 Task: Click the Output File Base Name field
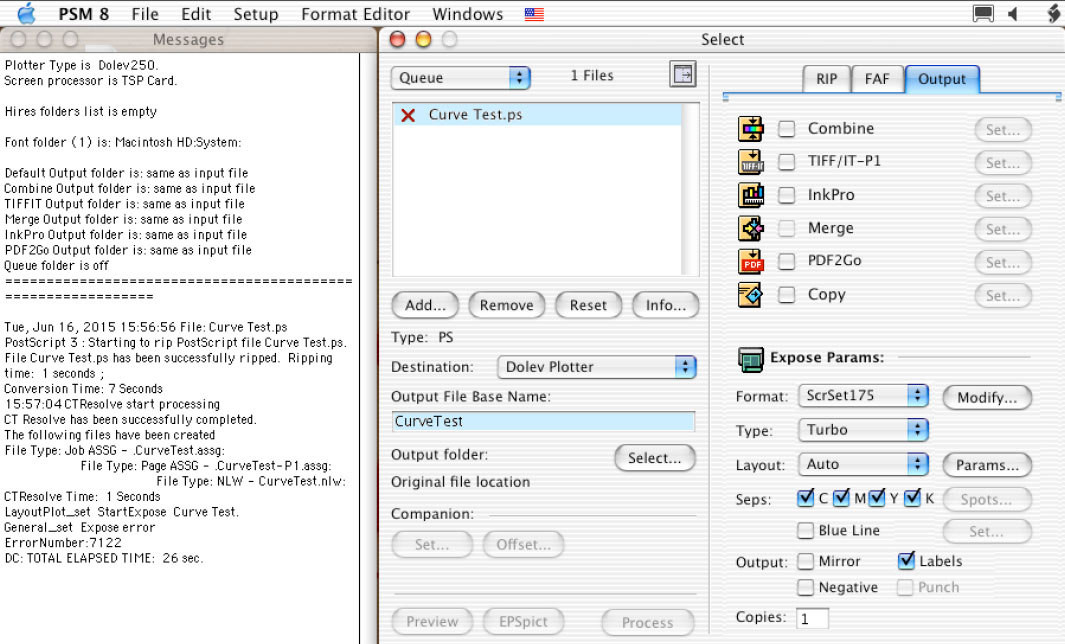coord(543,421)
